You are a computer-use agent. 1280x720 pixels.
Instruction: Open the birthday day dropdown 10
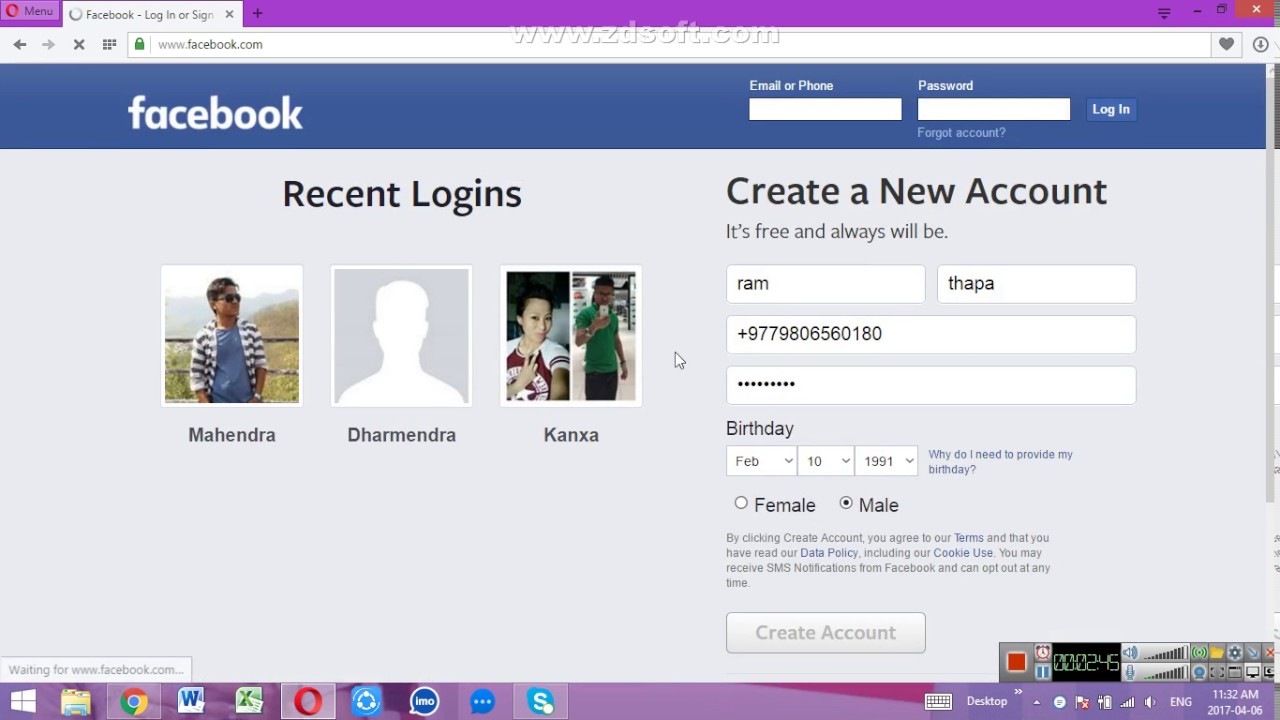pos(826,461)
